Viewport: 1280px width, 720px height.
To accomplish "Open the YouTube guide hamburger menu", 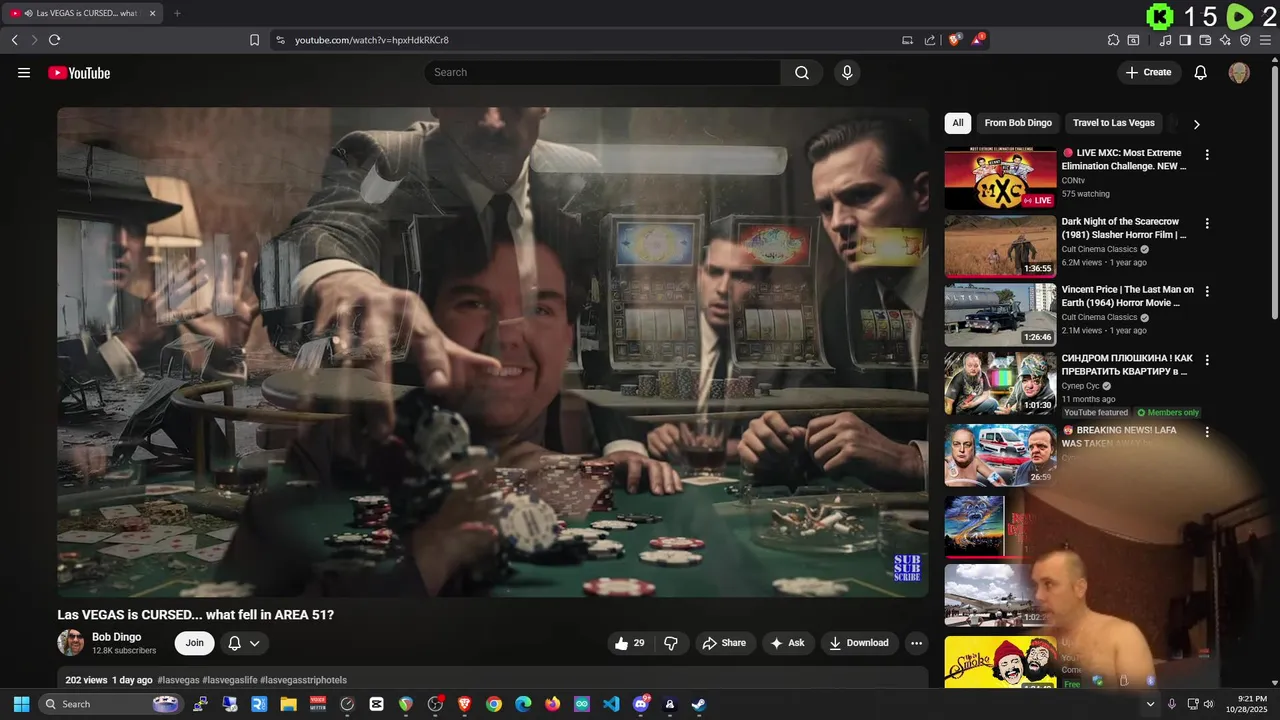I will pyautogui.click(x=24, y=72).
